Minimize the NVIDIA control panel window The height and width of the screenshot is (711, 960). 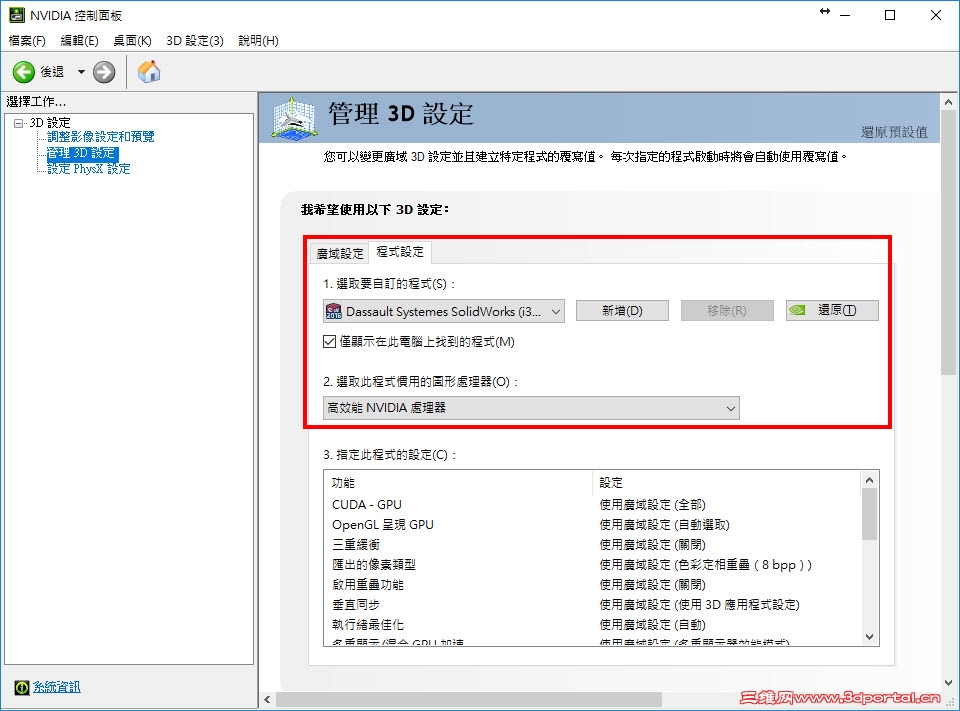(846, 15)
